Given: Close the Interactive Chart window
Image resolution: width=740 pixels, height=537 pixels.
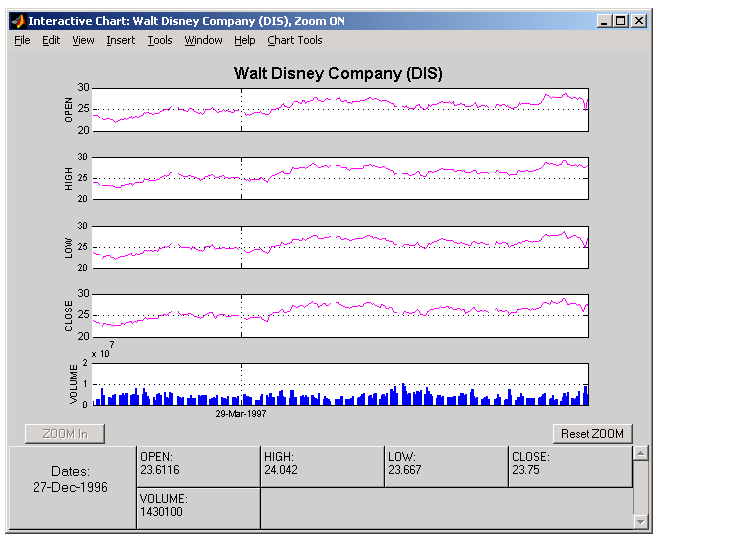Looking at the screenshot, I should [639, 21].
